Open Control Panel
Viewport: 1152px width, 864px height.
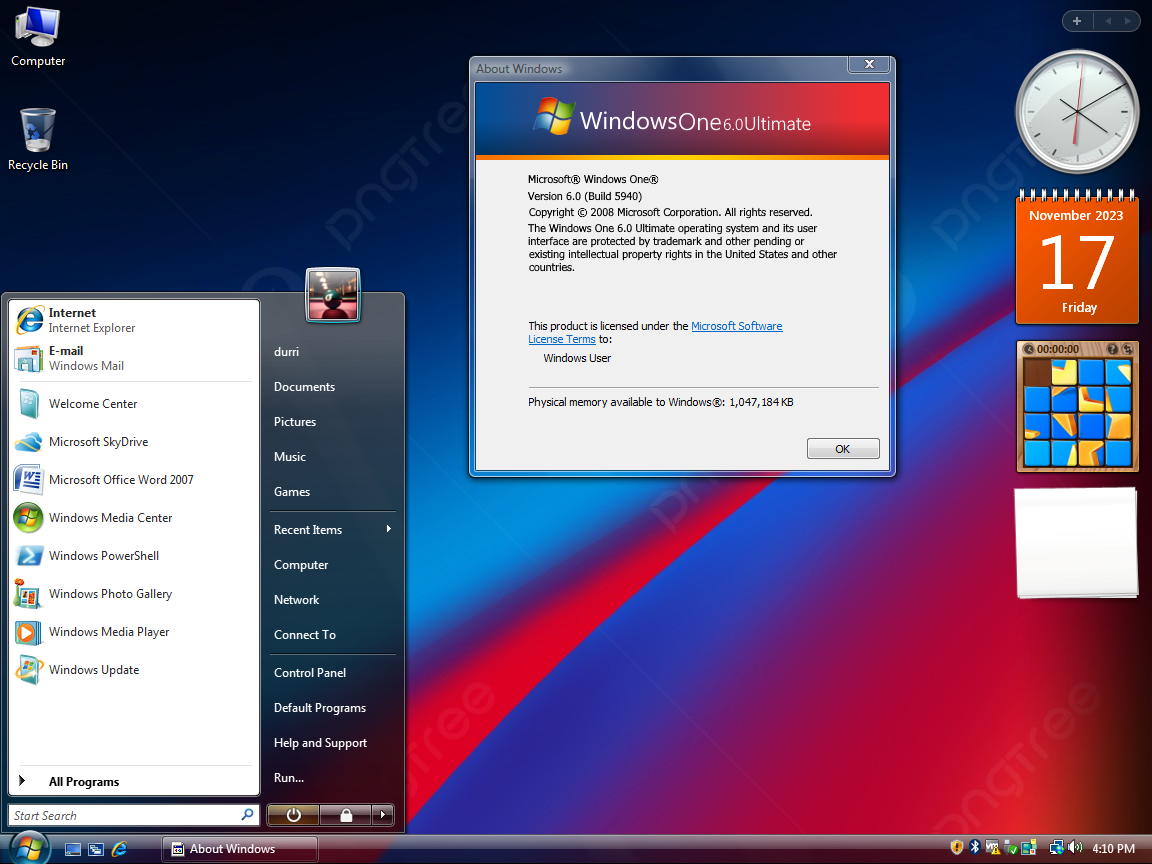coord(331,673)
